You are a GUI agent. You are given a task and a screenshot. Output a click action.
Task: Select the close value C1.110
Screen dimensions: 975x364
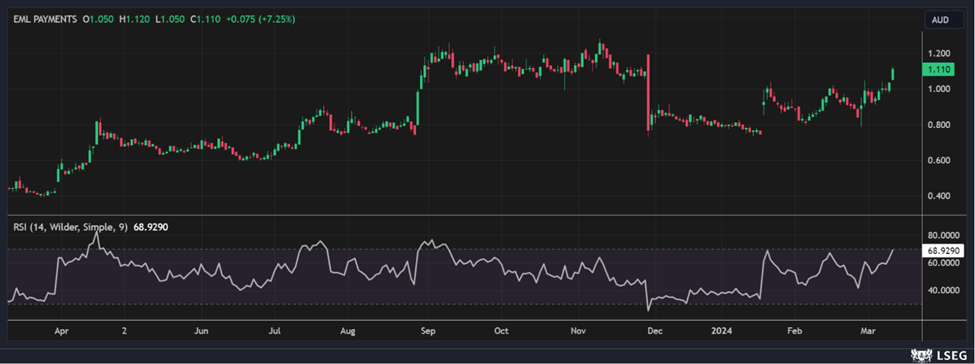204,19
